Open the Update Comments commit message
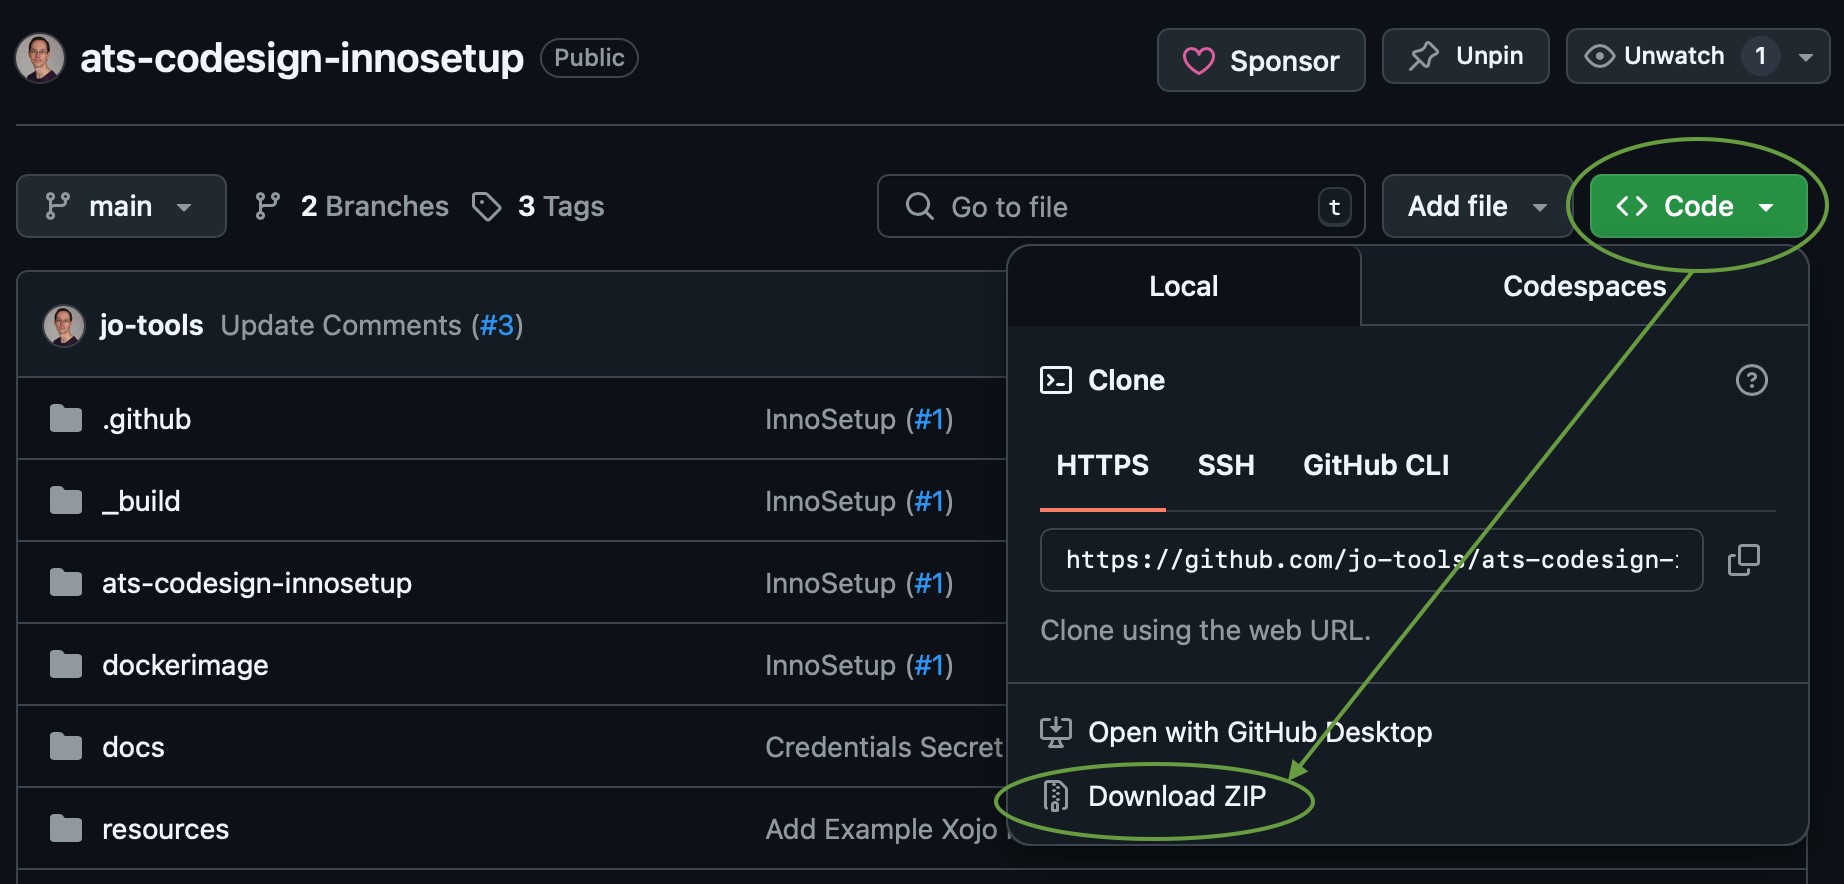1844x884 pixels. click(341, 325)
